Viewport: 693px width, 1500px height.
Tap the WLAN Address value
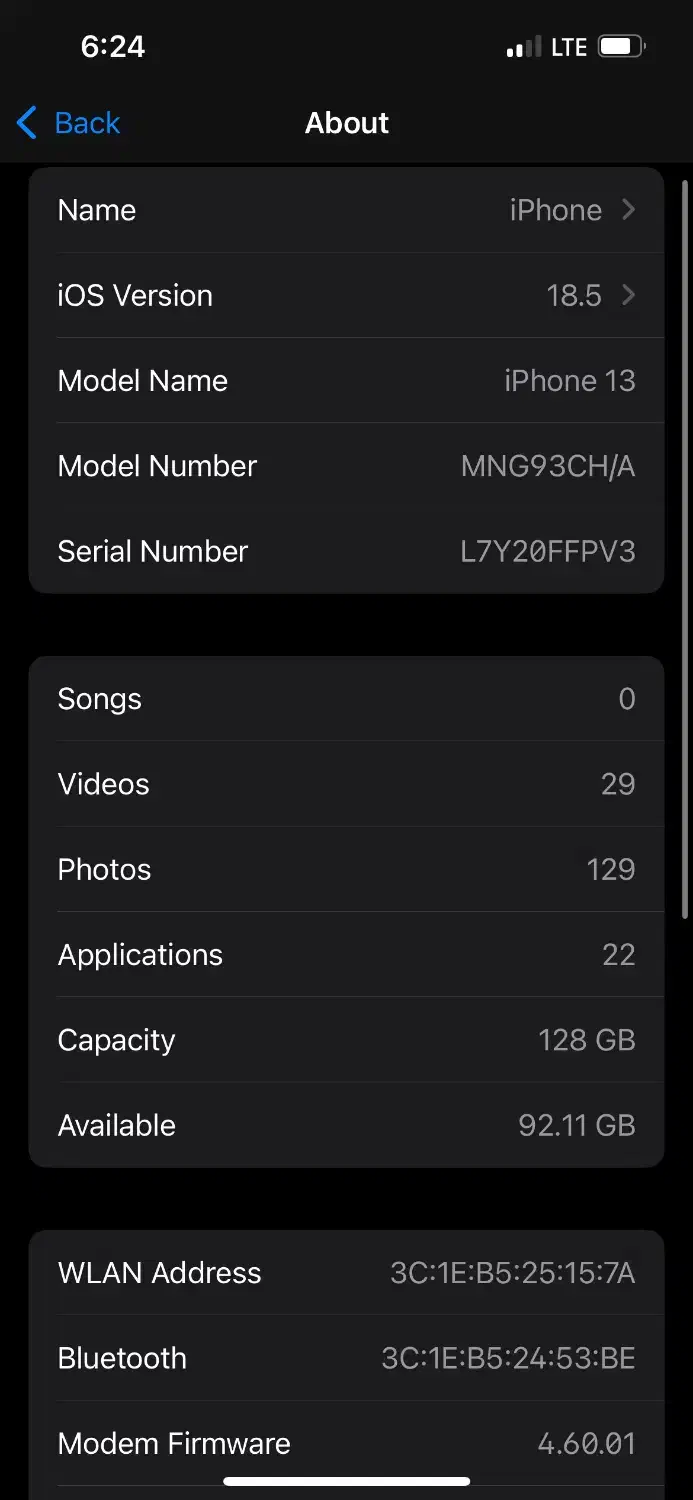[x=512, y=1273]
